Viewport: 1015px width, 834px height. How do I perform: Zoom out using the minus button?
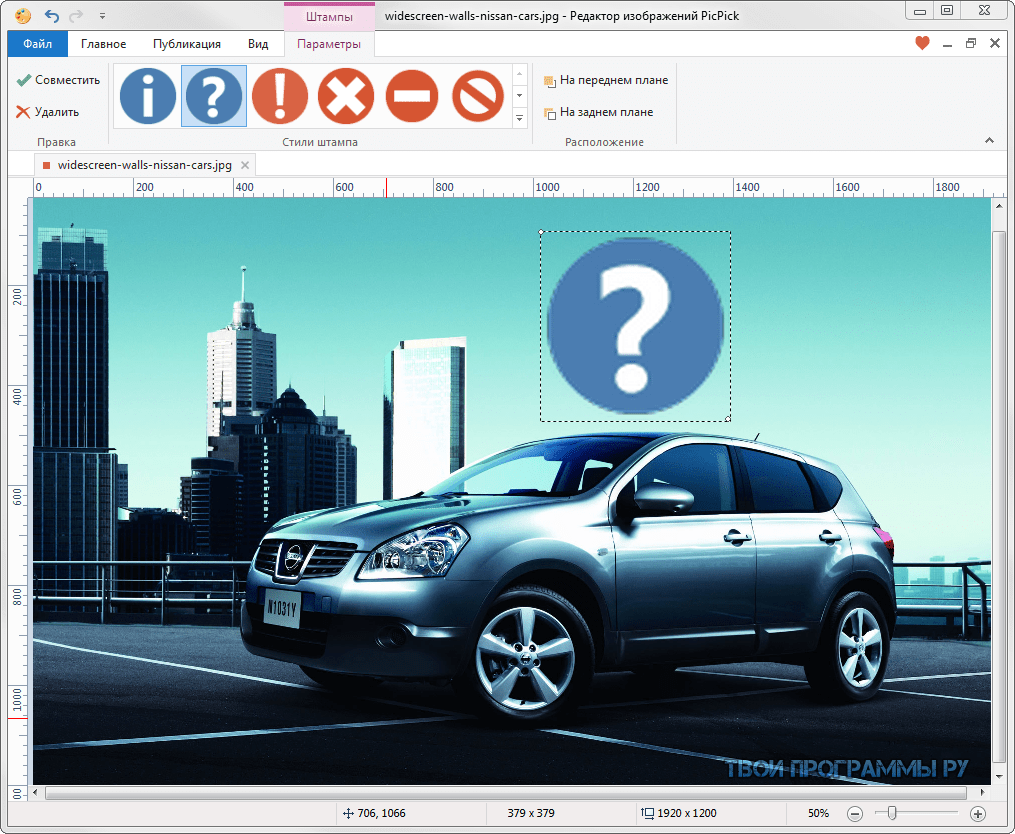[x=855, y=814]
